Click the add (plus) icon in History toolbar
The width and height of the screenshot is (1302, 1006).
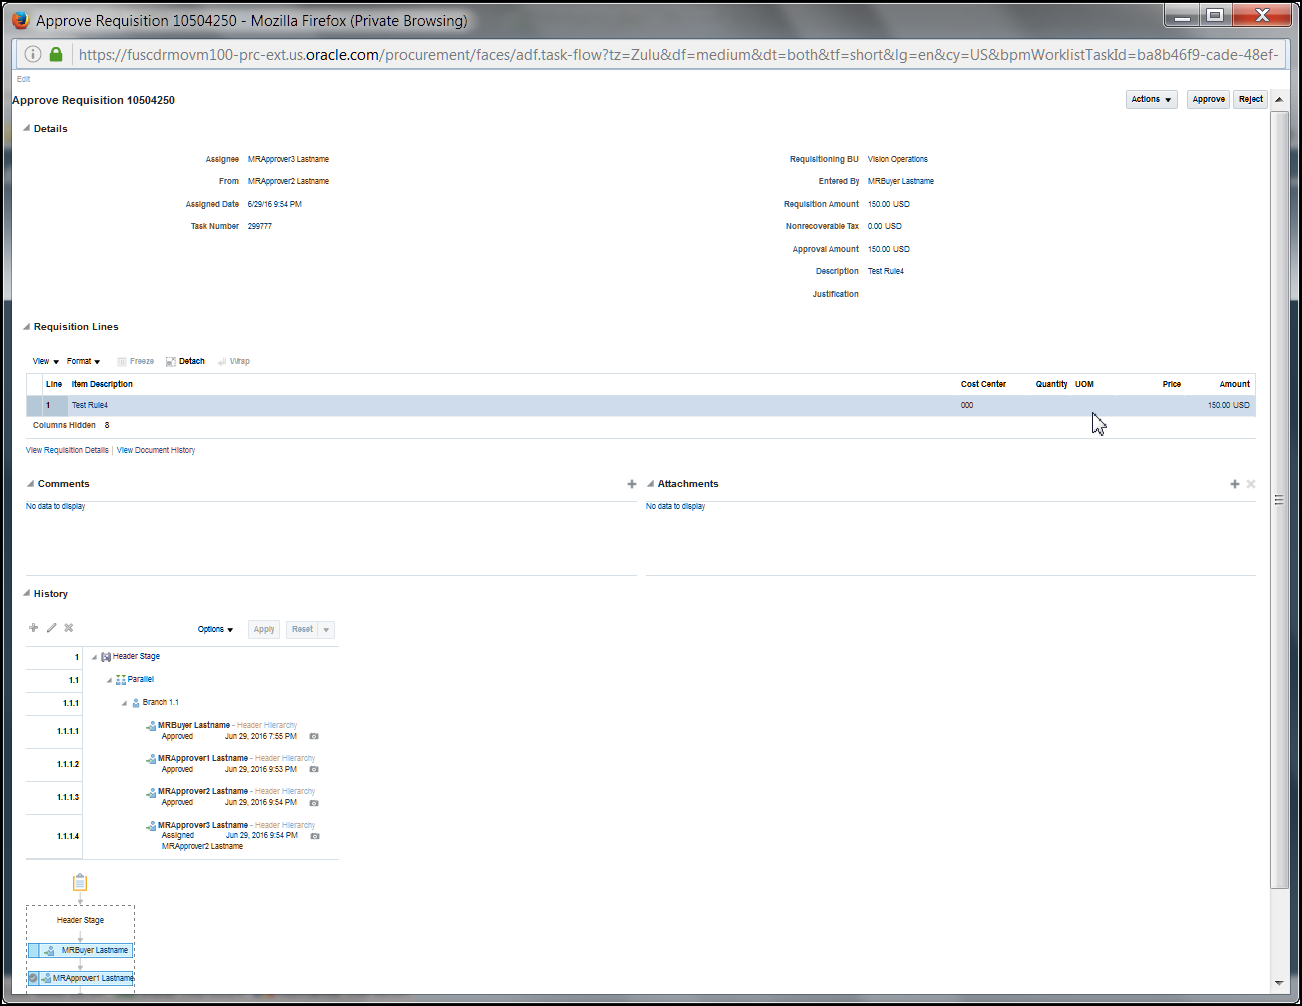[33, 627]
